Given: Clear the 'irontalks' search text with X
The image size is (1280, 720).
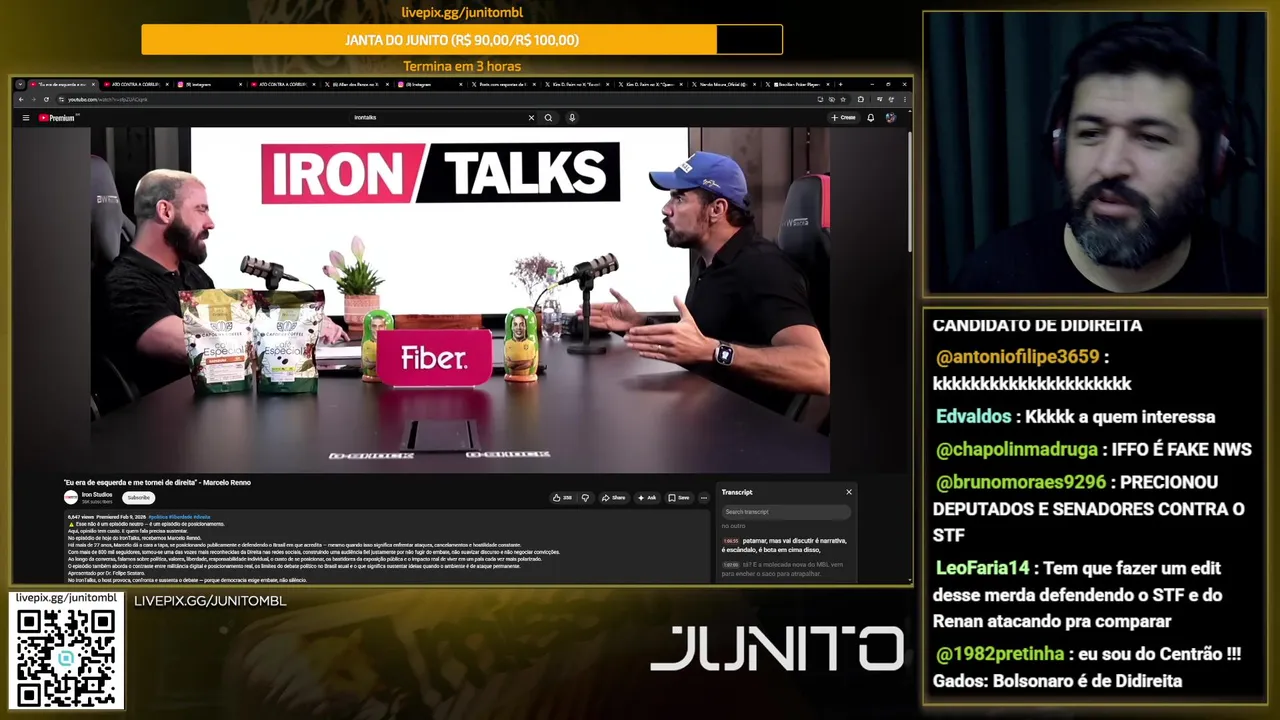Looking at the screenshot, I should pos(531,118).
